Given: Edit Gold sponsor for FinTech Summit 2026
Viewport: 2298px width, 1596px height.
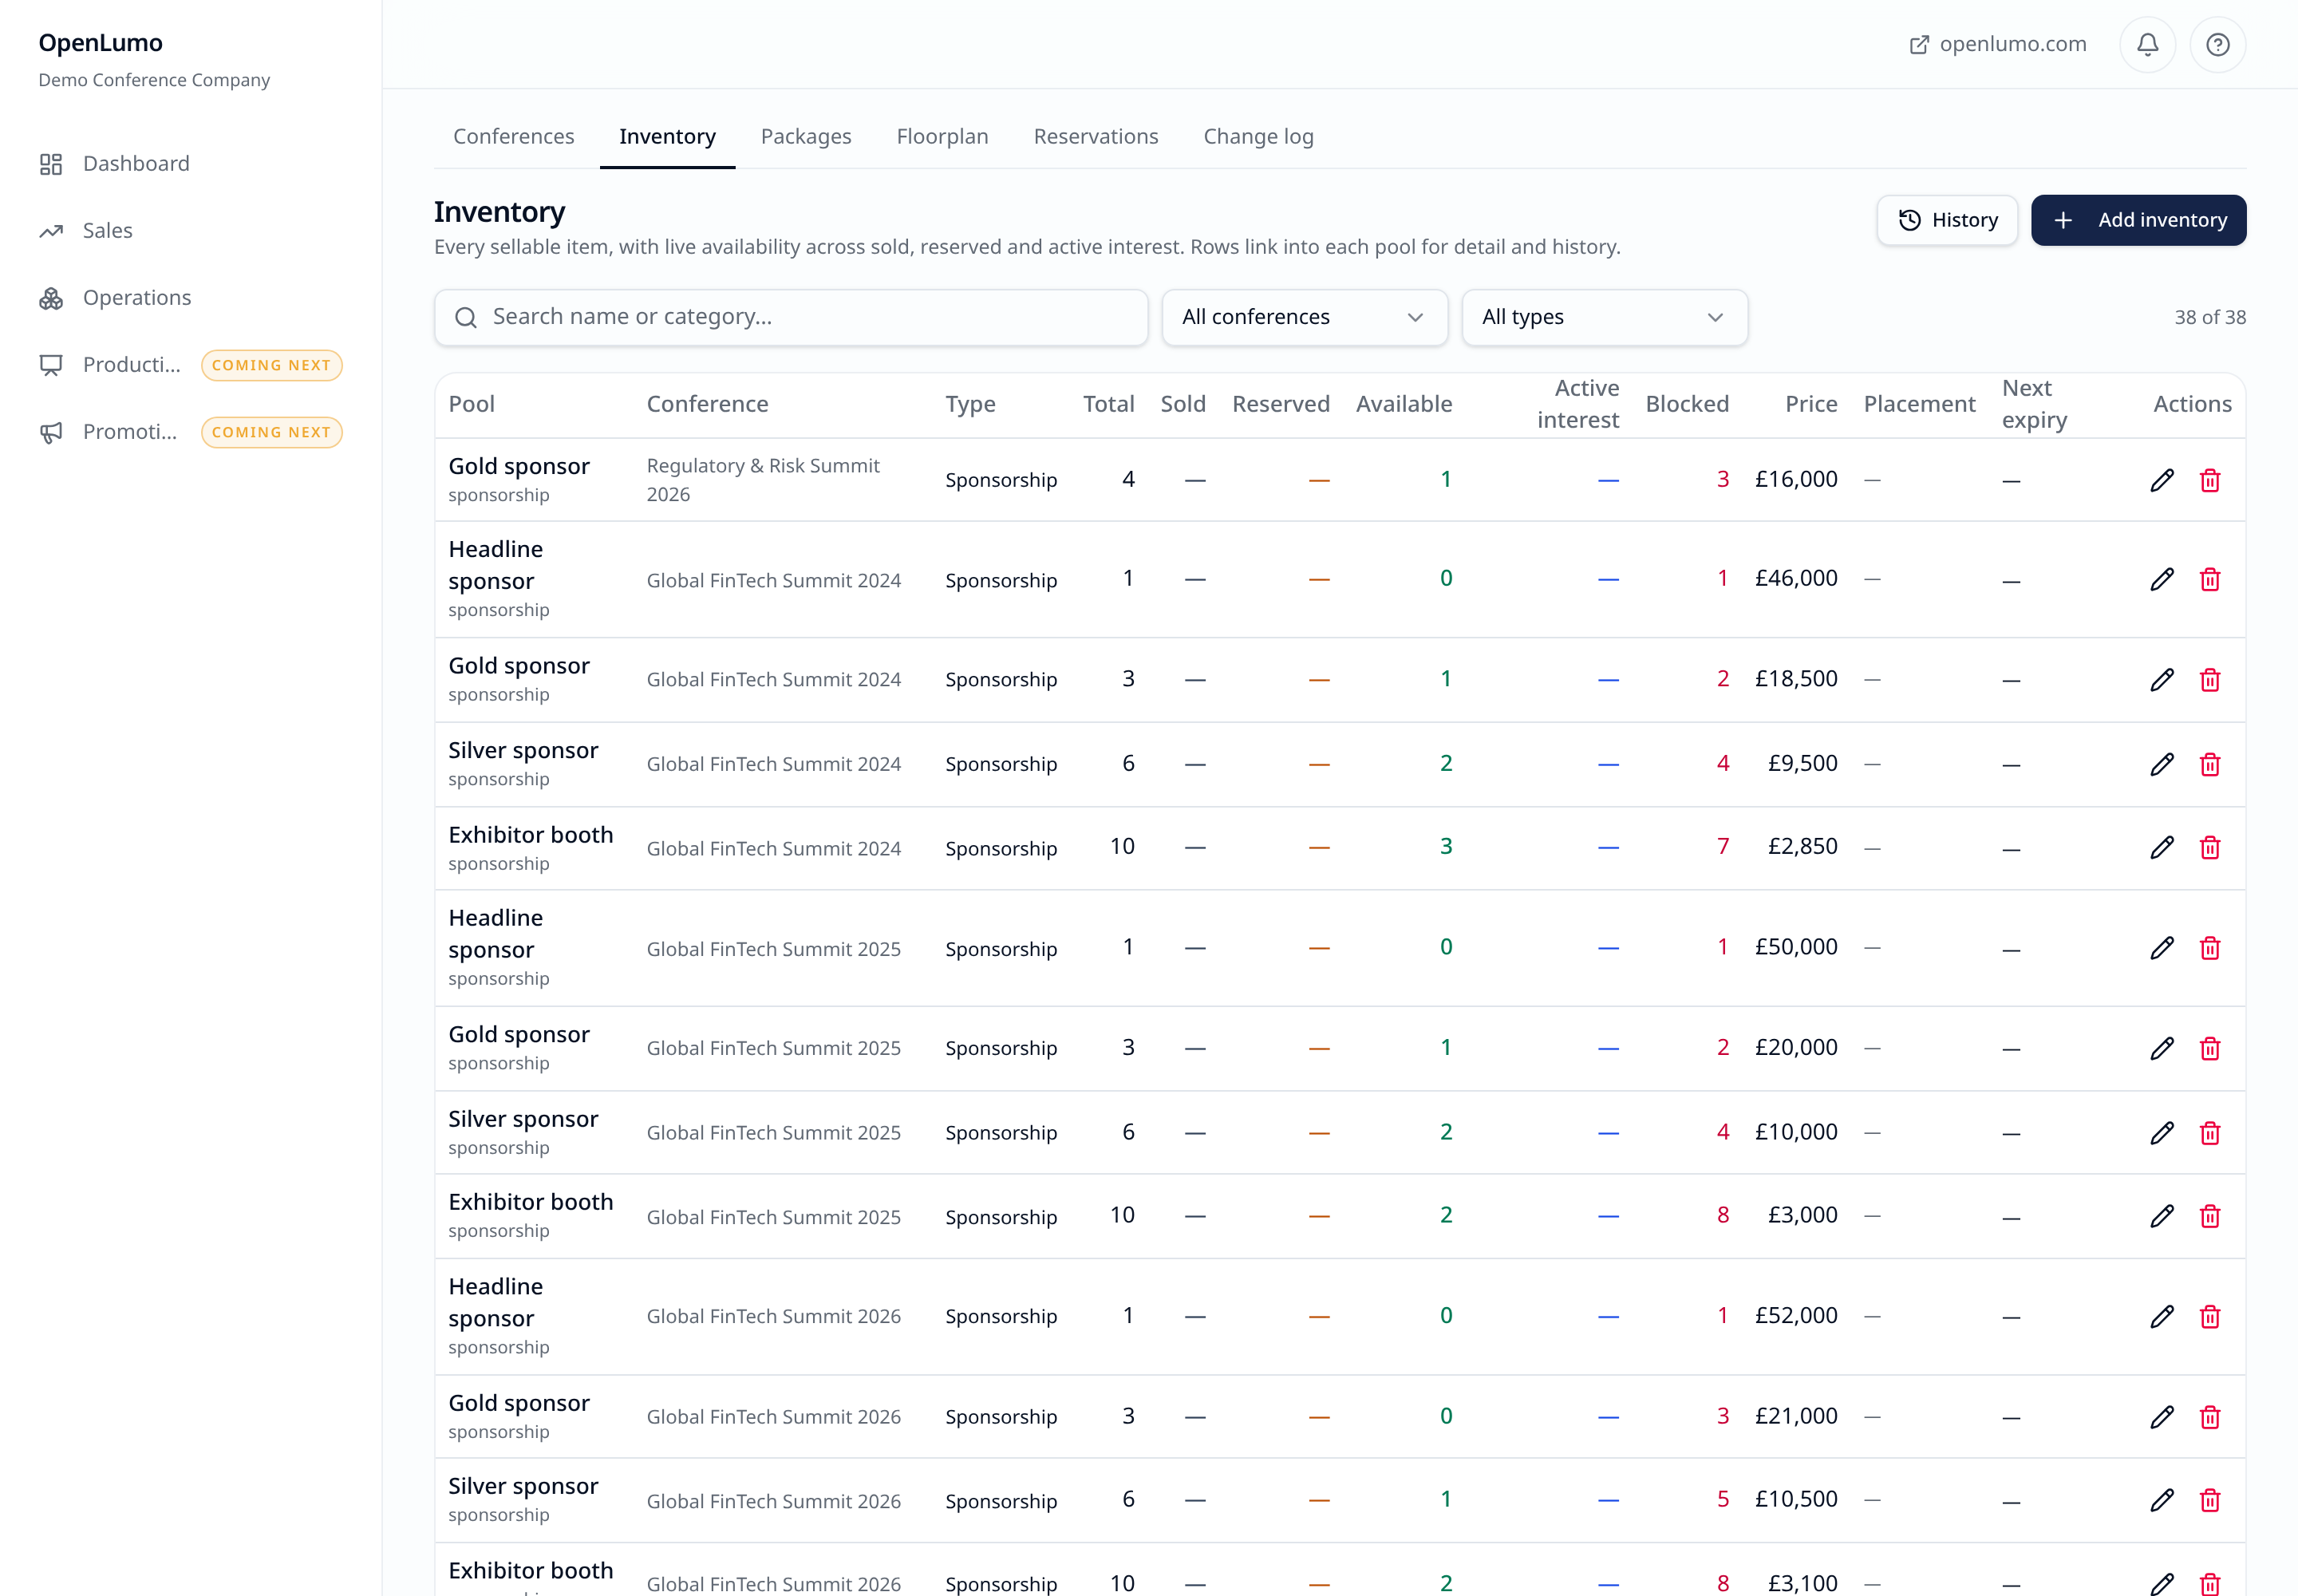Looking at the screenshot, I should 2162,1417.
